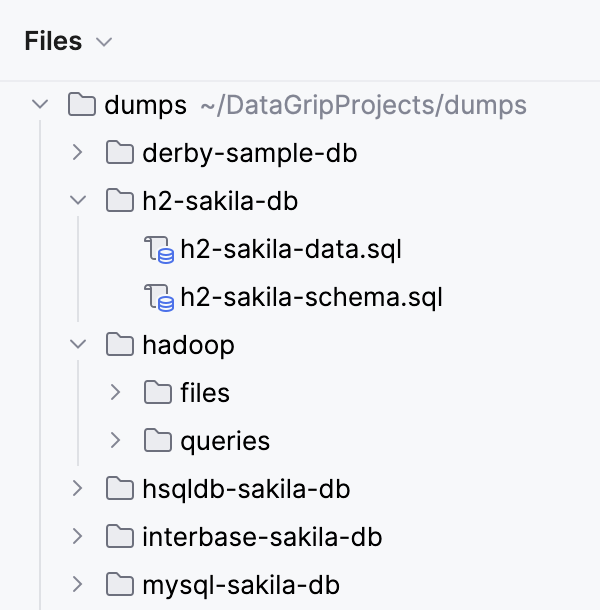Click the h2-sakila-db folder icon
This screenshot has height=610, width=600.
pos(120,200)
